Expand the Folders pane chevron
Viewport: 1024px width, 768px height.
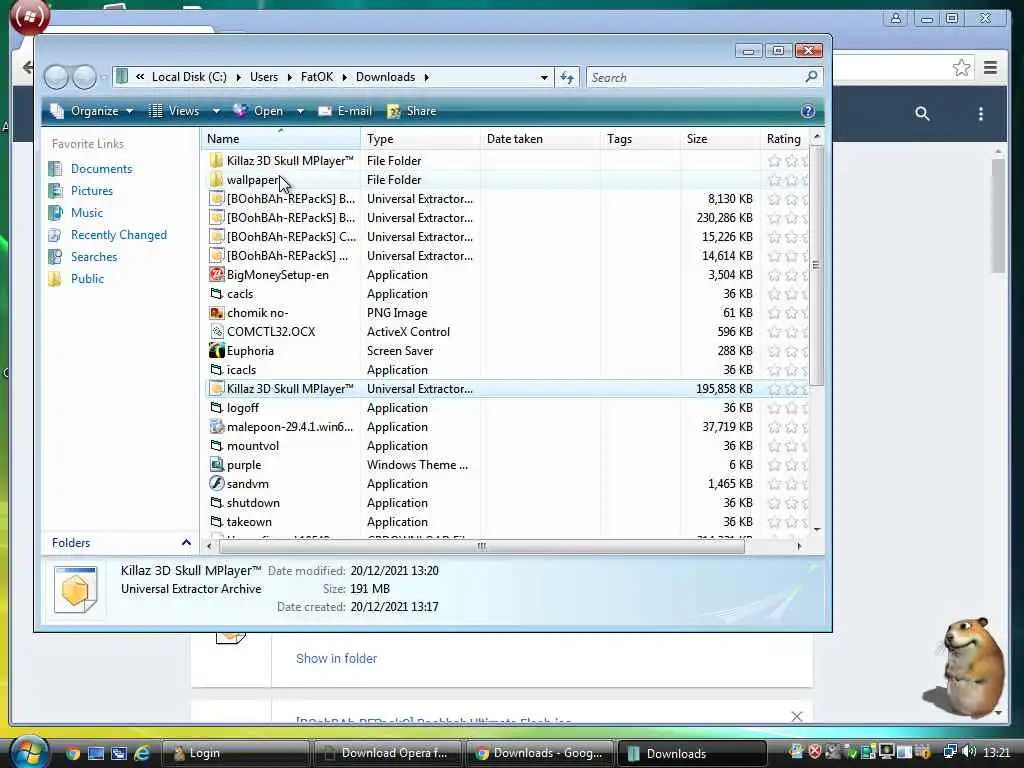coord(186,543)
